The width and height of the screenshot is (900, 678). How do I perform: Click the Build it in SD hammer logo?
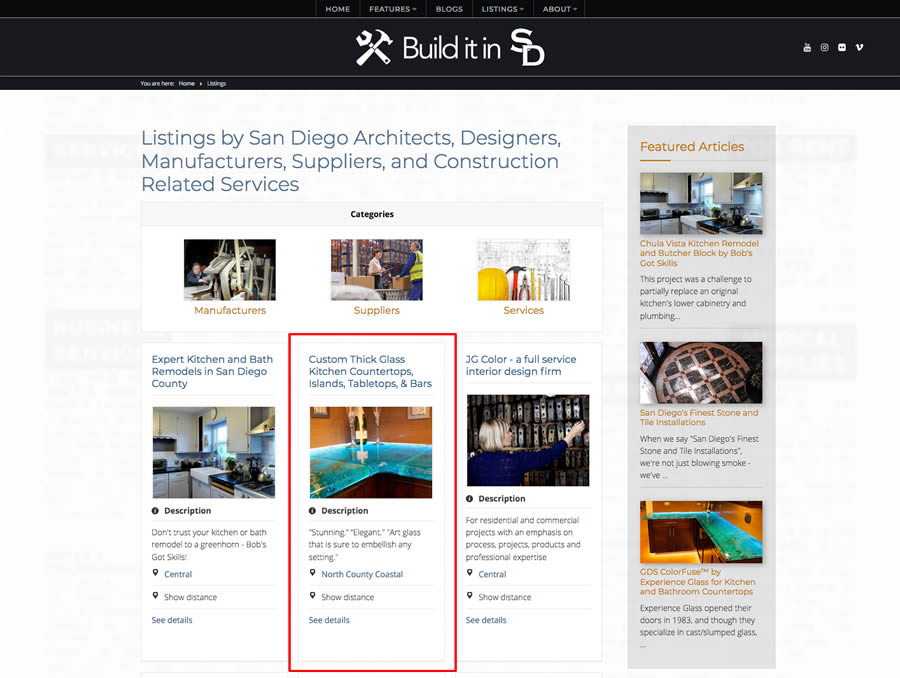(374, 47)
